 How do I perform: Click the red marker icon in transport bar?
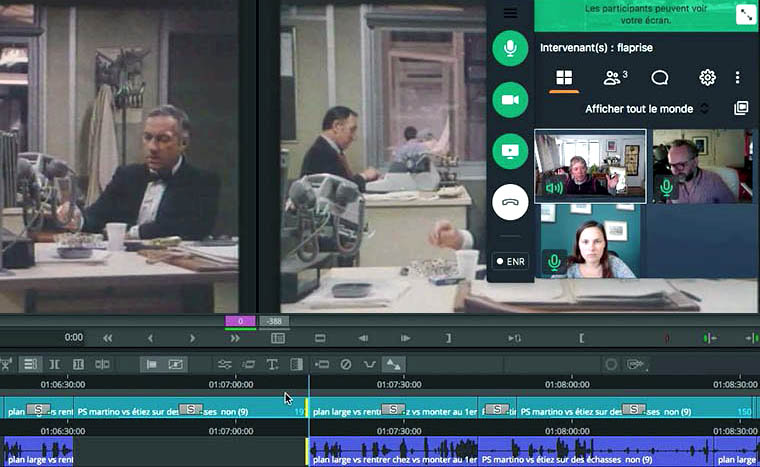point(667,338)
